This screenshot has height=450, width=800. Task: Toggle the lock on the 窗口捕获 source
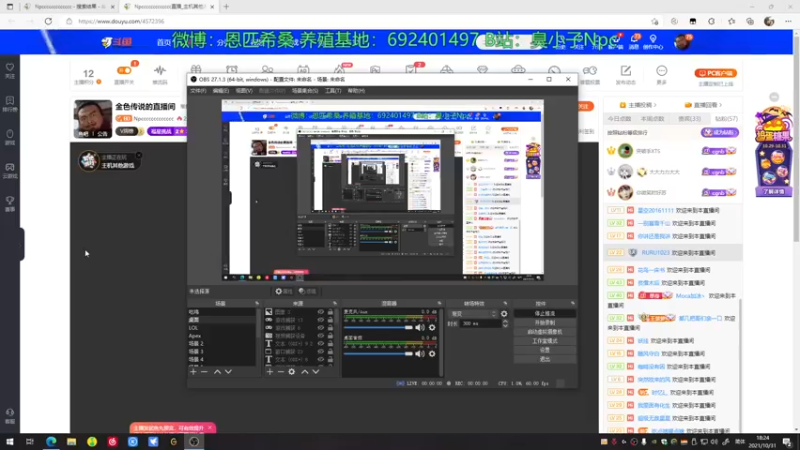[330, 352]
